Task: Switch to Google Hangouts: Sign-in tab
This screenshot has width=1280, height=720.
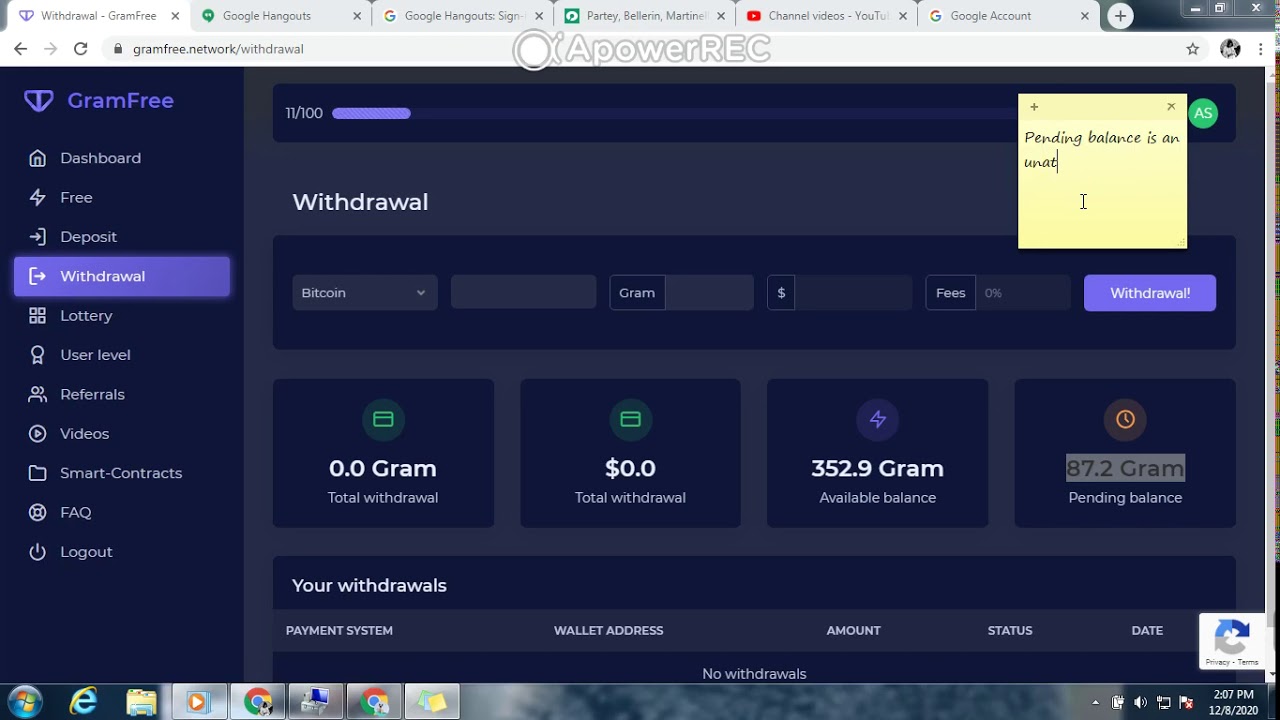Action: (463, 16)
